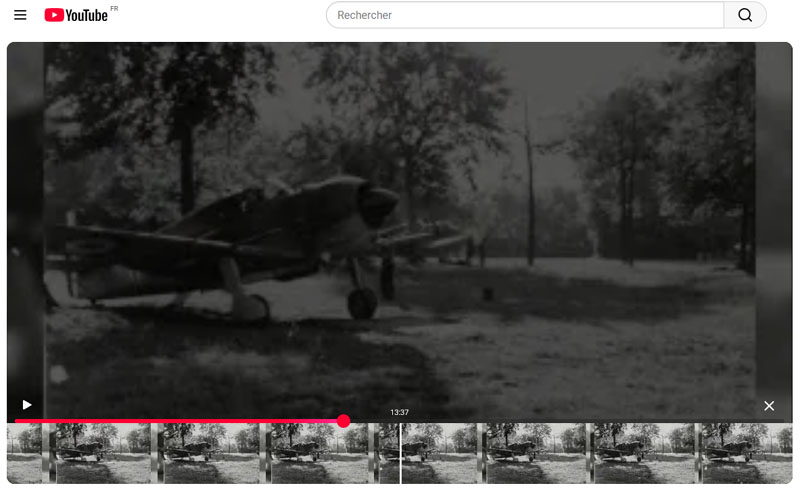Screen dimensions: 800x490
Task: Pick the thumbnail just right of the white marker
Action: tap(440, 453)
